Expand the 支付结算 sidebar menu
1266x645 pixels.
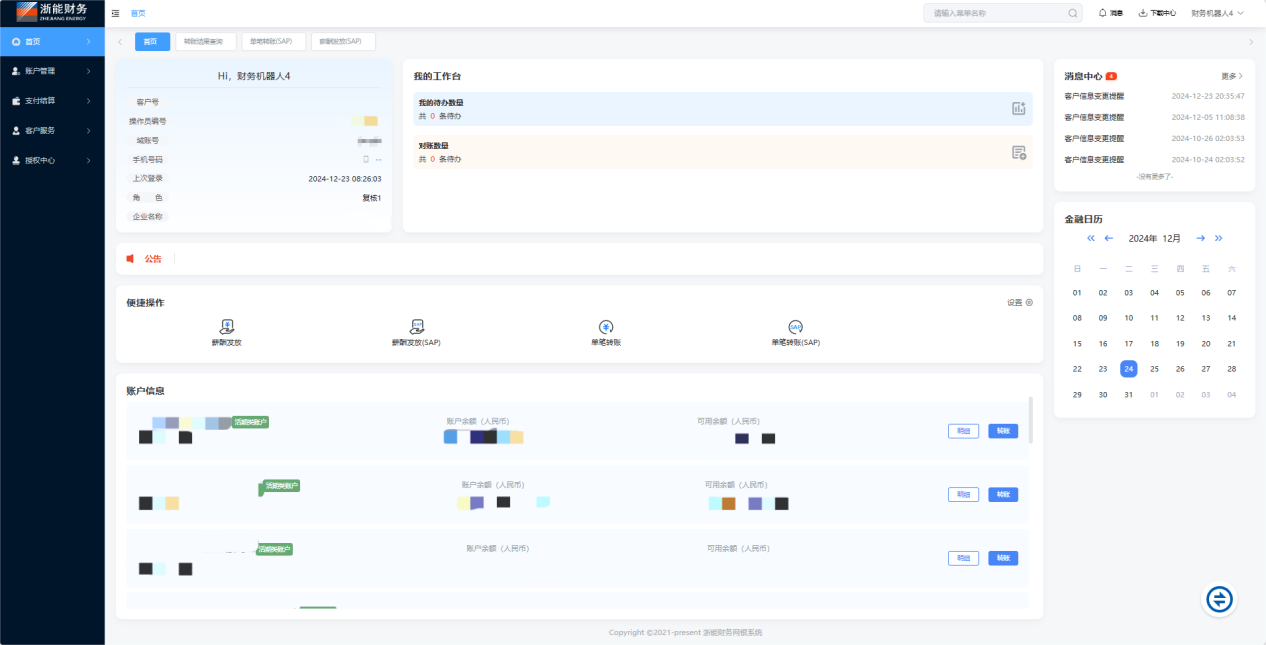click(52, 101)
